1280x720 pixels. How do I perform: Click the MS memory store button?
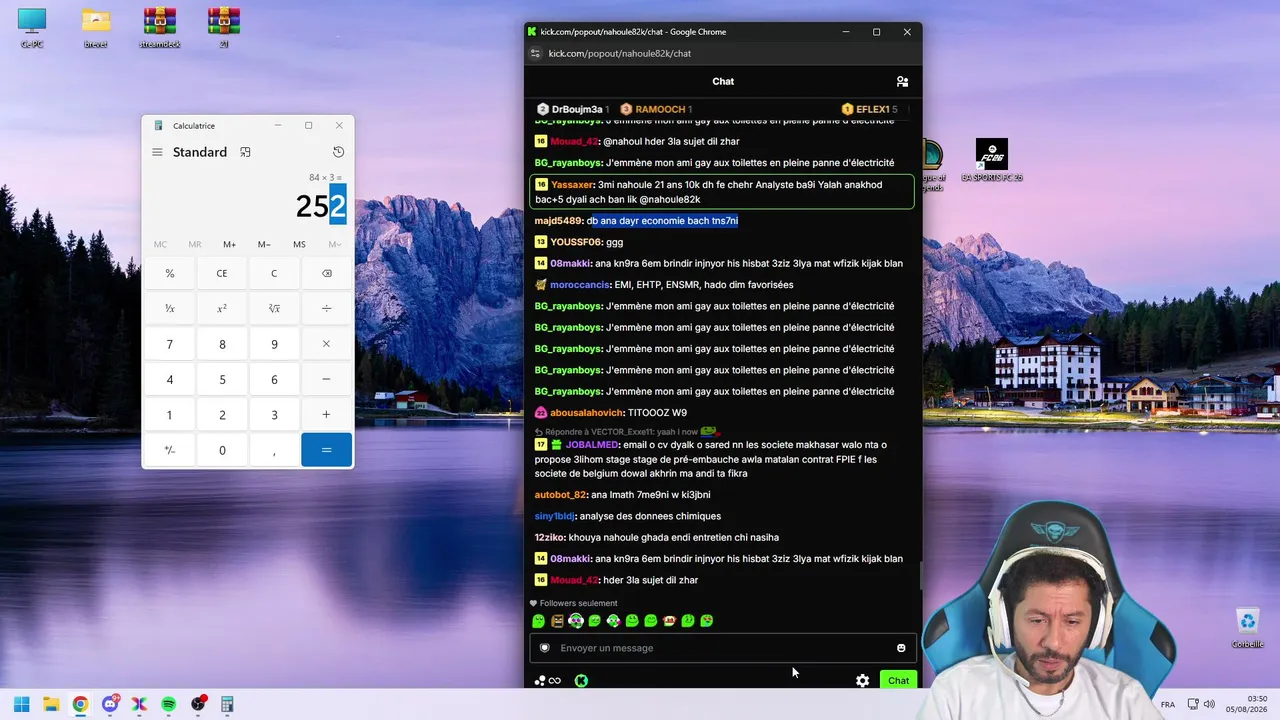(299, 244)
